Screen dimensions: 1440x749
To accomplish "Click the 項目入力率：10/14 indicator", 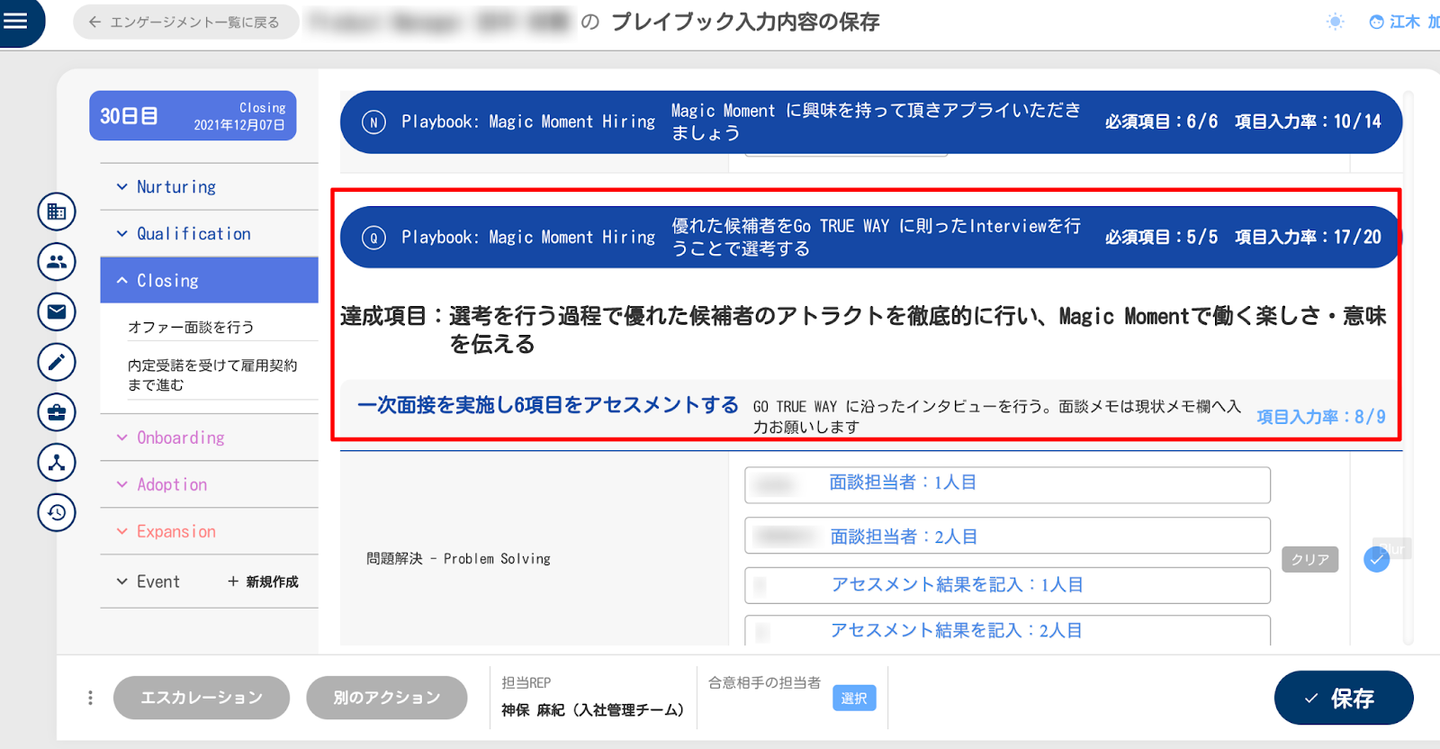I will [1308, 122].
